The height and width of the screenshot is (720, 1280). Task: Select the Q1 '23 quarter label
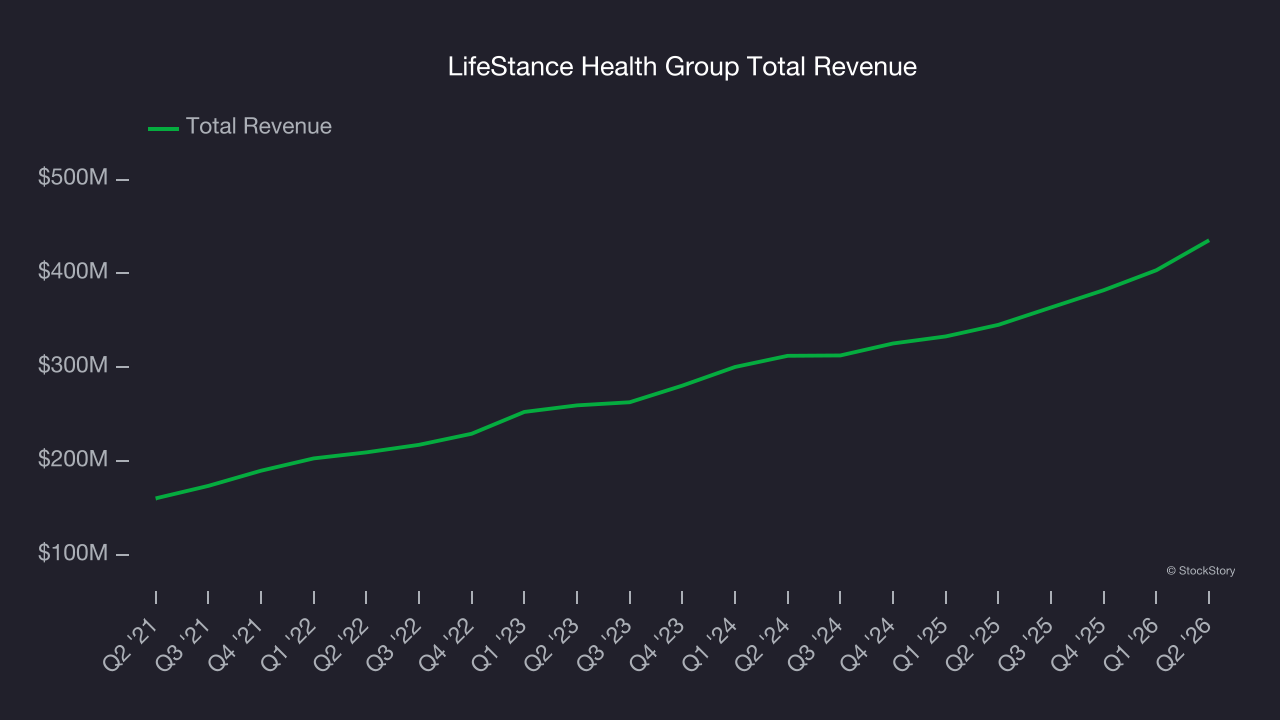click(500, 643)
